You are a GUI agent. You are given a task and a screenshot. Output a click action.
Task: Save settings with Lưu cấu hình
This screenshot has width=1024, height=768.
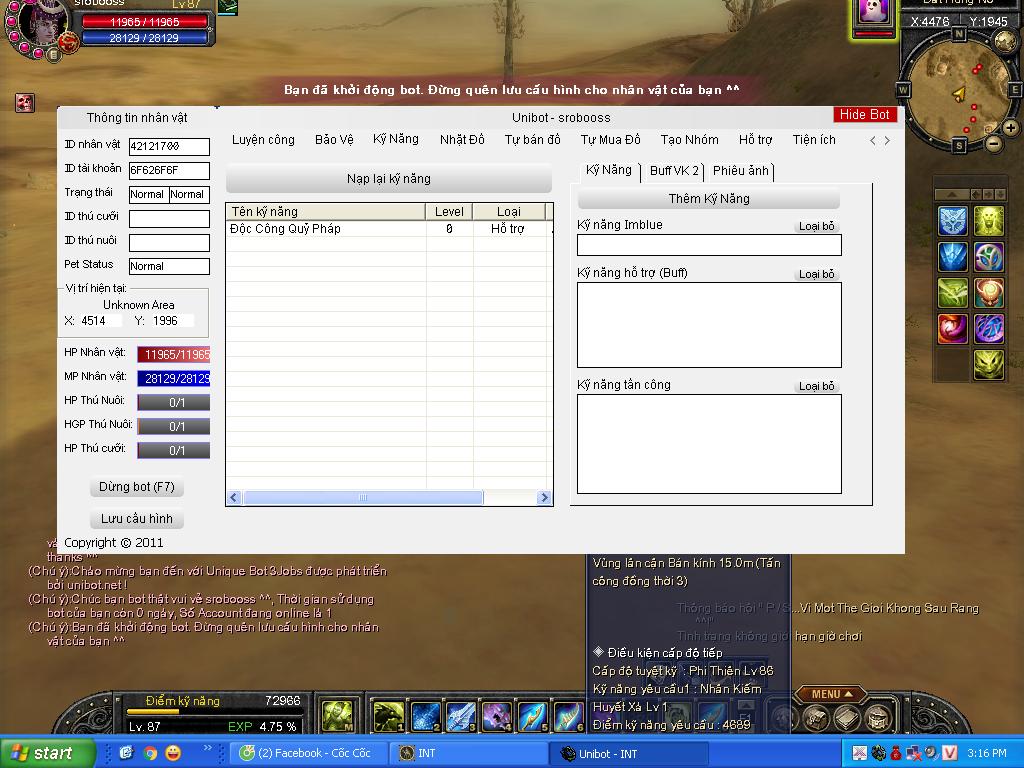click(x=136, y=519)
